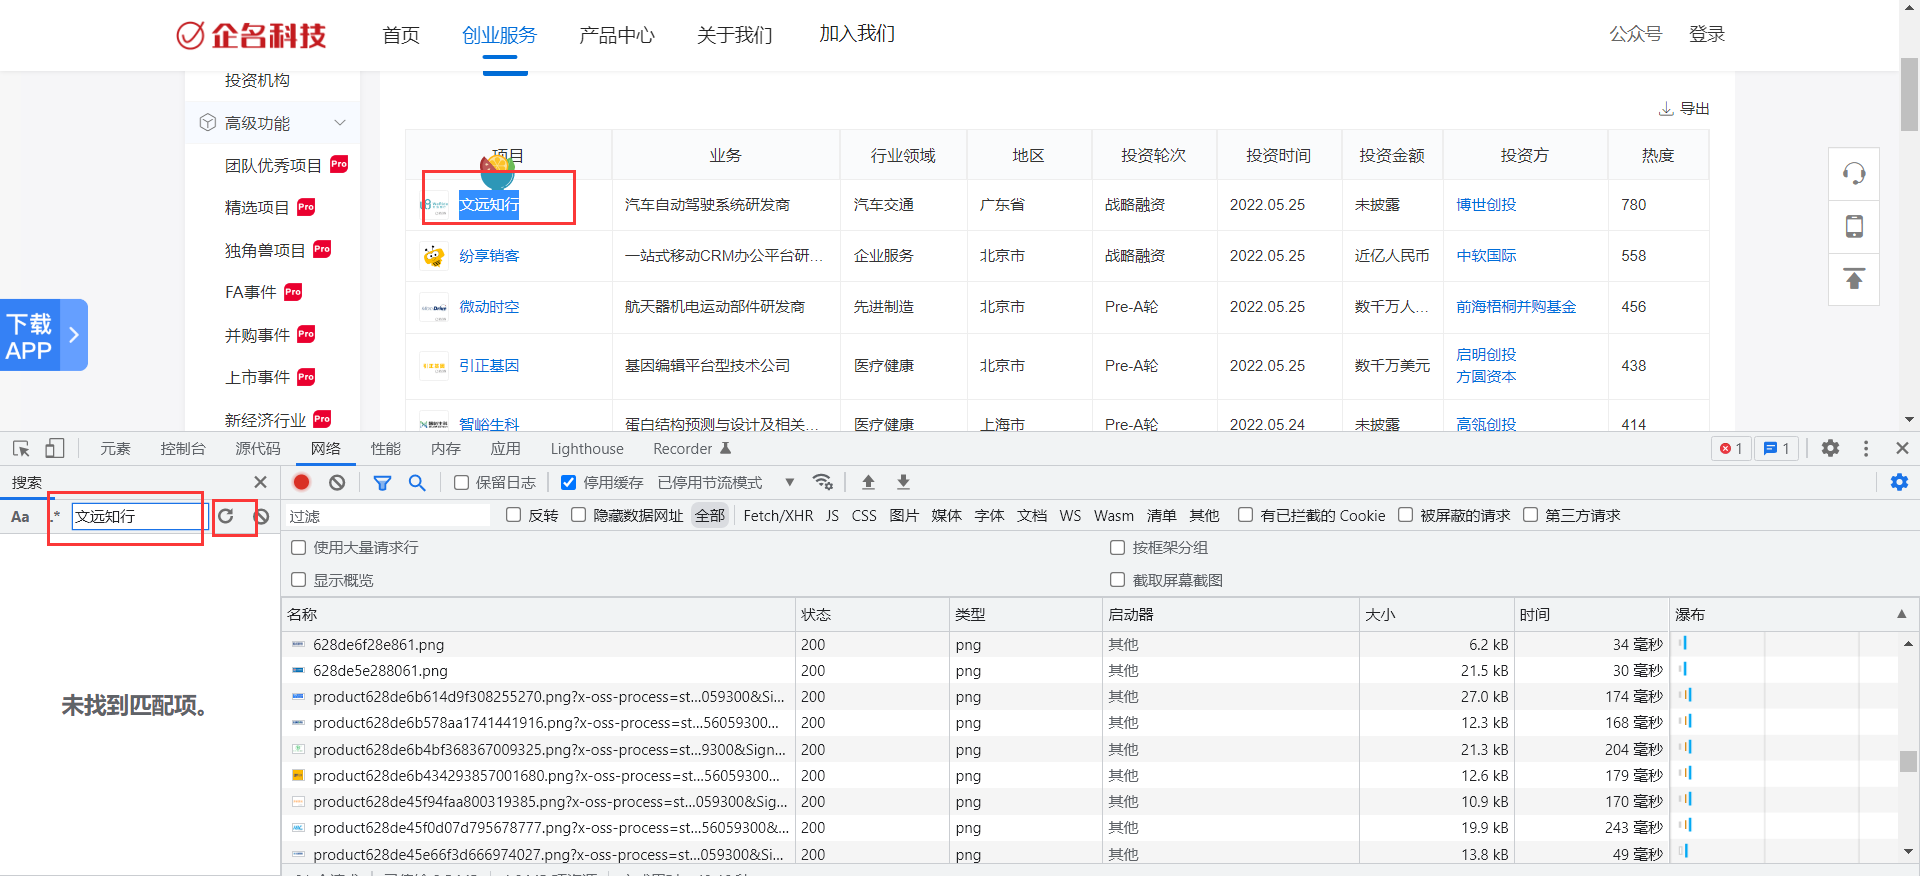Check the 被屏蔽的请求 checkbox
The height and width of the screenshot is (876, 1920).
click(1405, 515)
